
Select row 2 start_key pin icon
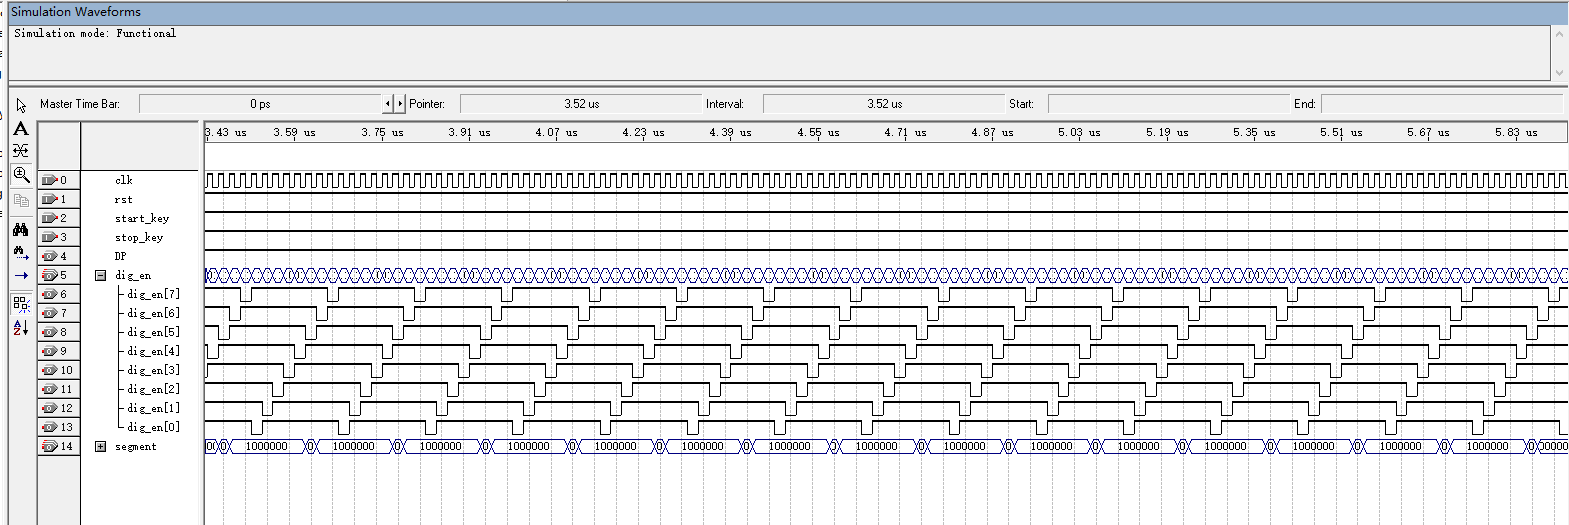coord(50,218)
